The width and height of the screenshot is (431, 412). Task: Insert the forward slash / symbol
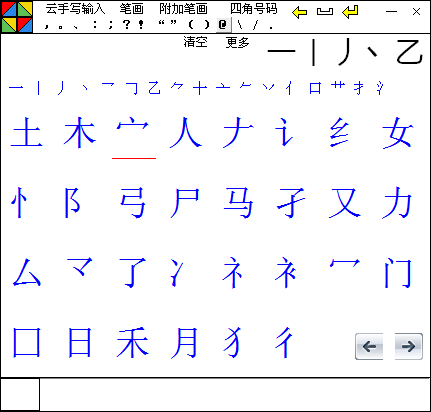click(x=255, y=24)
